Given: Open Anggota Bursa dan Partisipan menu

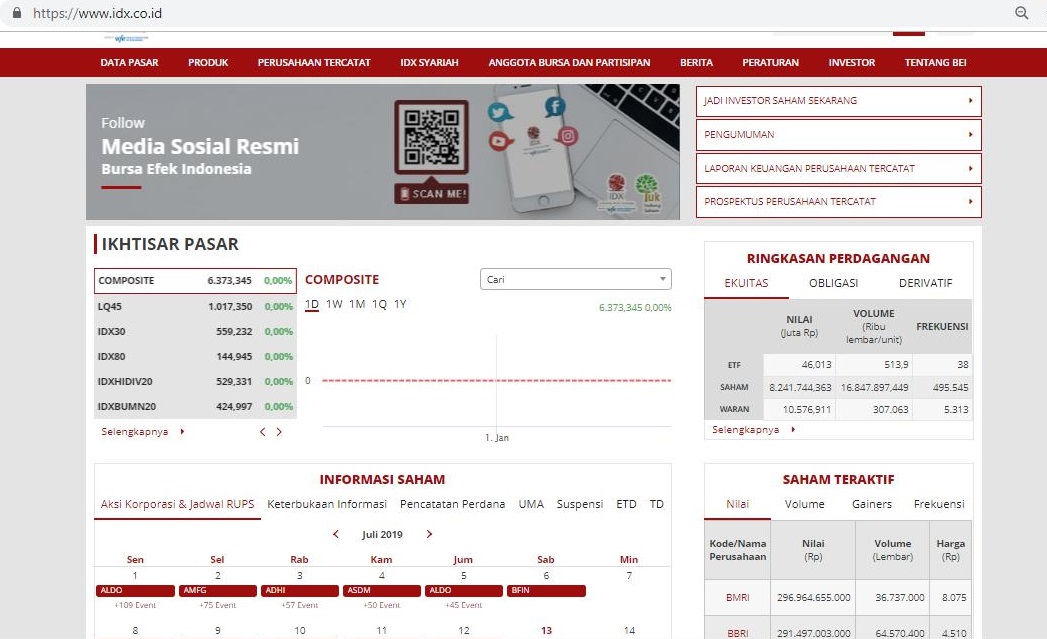Looking at the screenshot, I should click(x=570, y=63).
